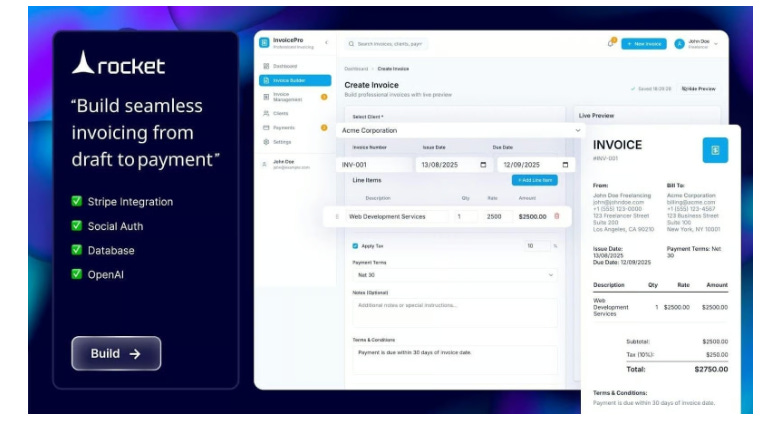Click the Hide Preview button
The height and width of the screenshot is (427, 780).
coord(698,89)
